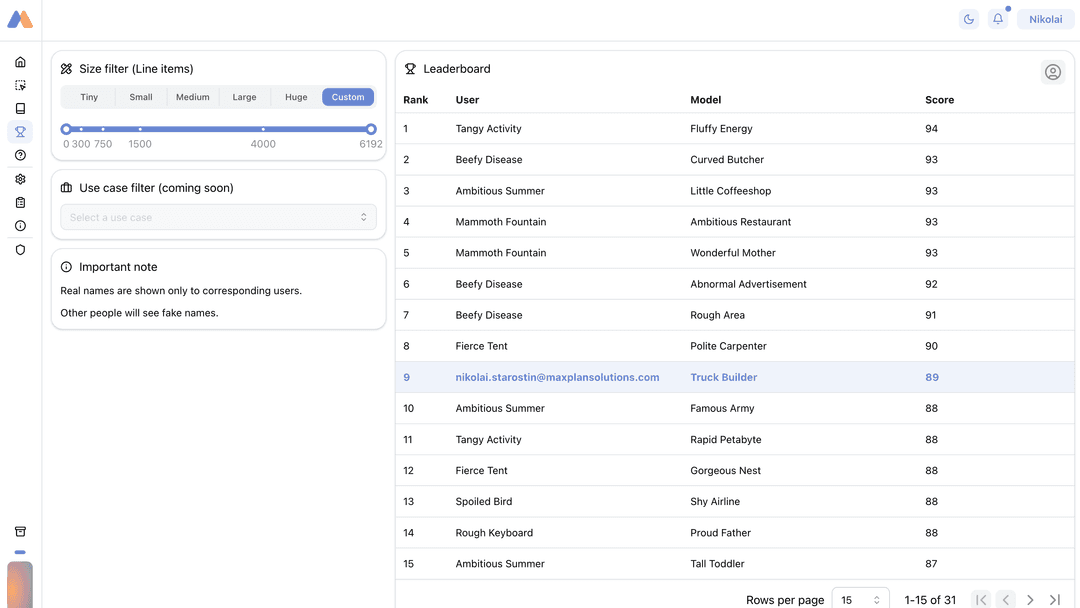Select the Small size filter
Viewport: 1080px width, 608px height.
tap(141, 97)
